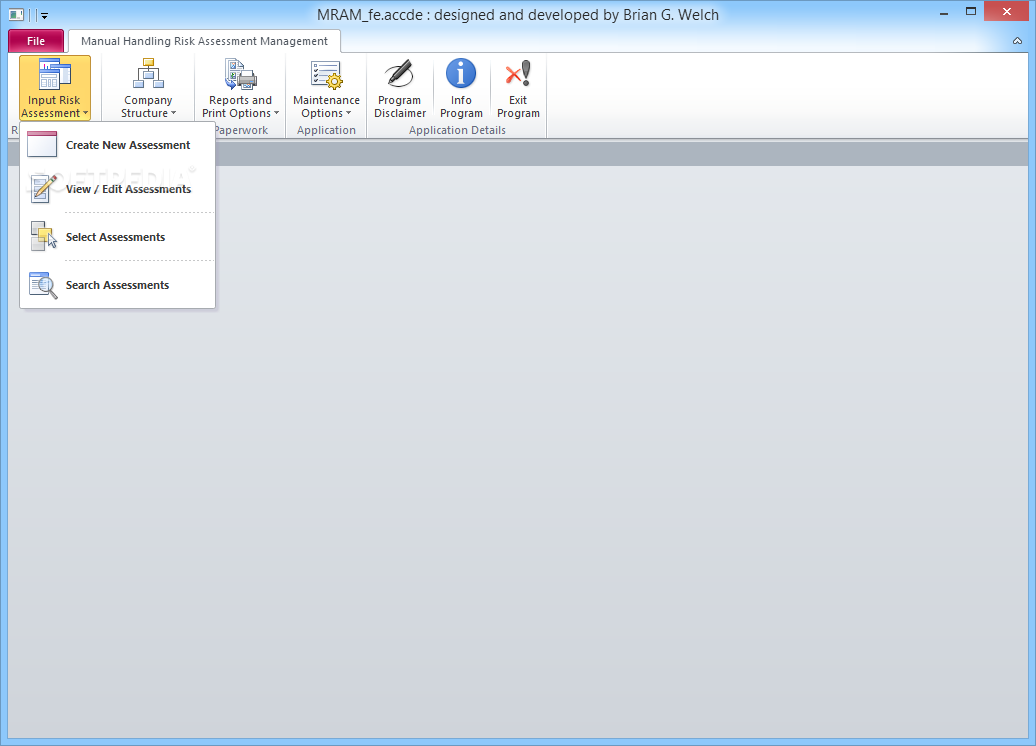Viewport: 1036px width, 746px height.
Task: Collapse the ribbon with the chevron
Action: pyautogui.click(x=1018, y=41)
